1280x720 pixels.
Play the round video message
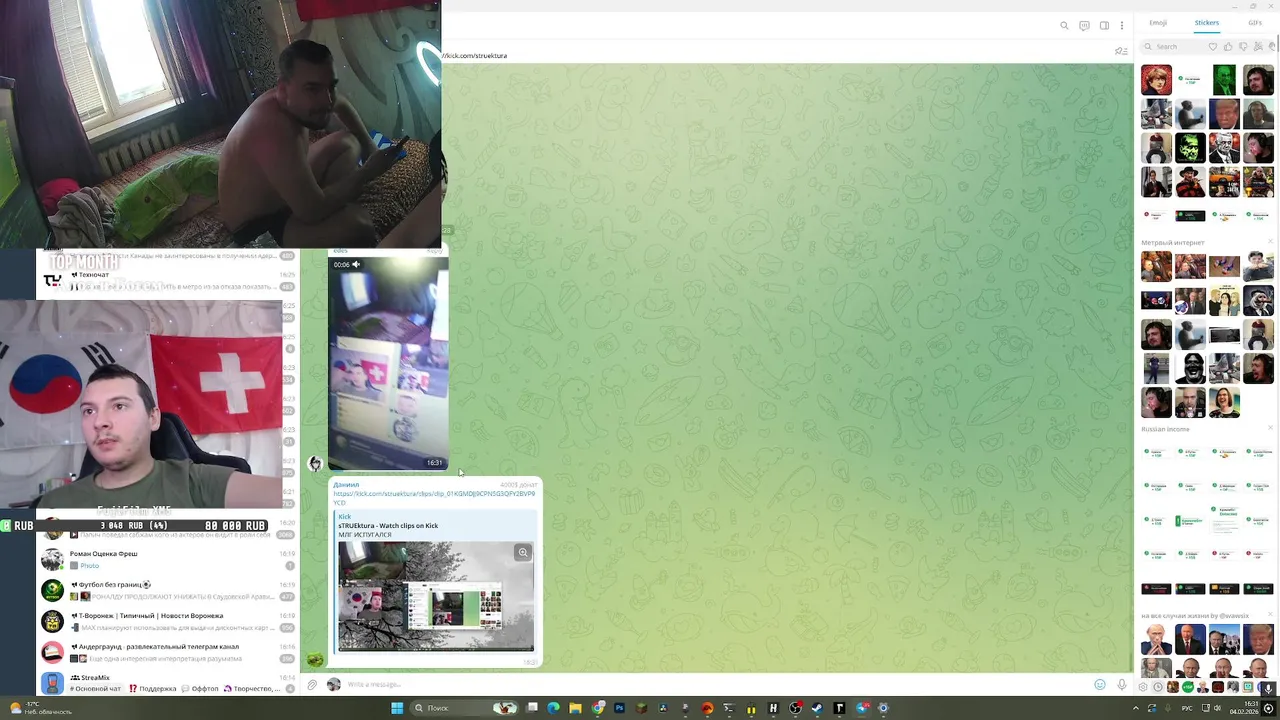coord(388,362)
